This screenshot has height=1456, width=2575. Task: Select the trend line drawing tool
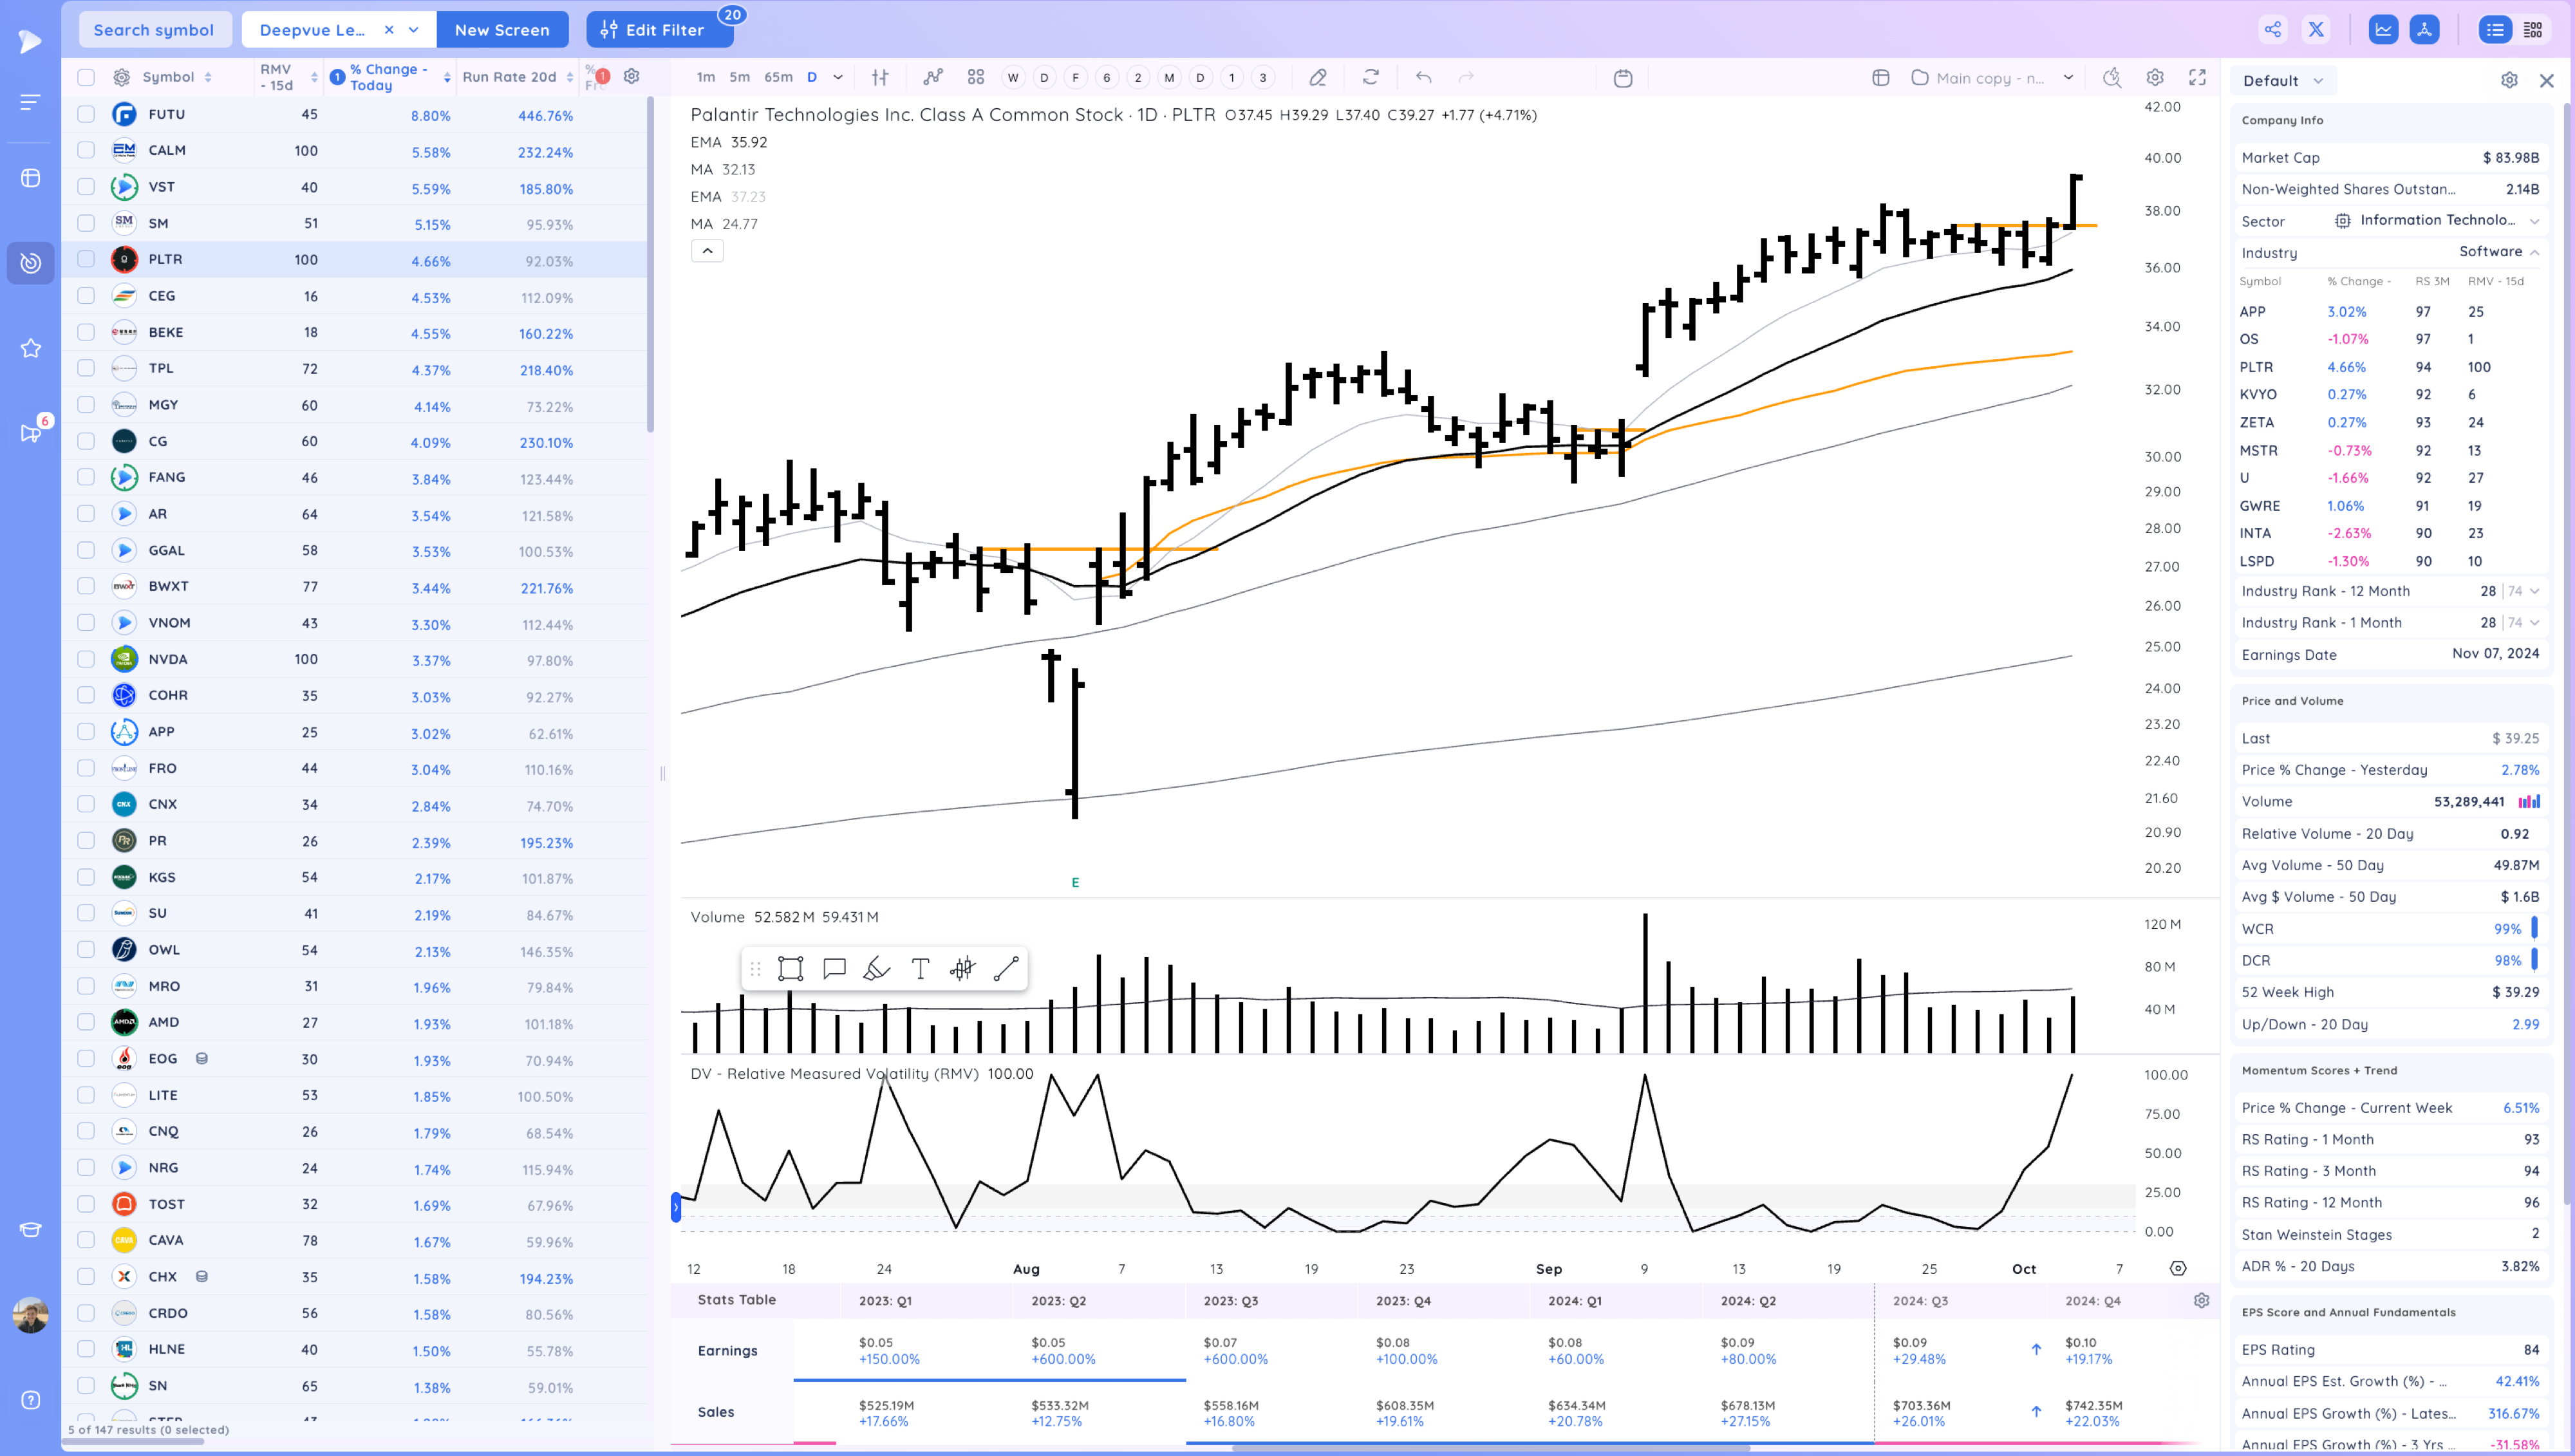coord(1006,968)
